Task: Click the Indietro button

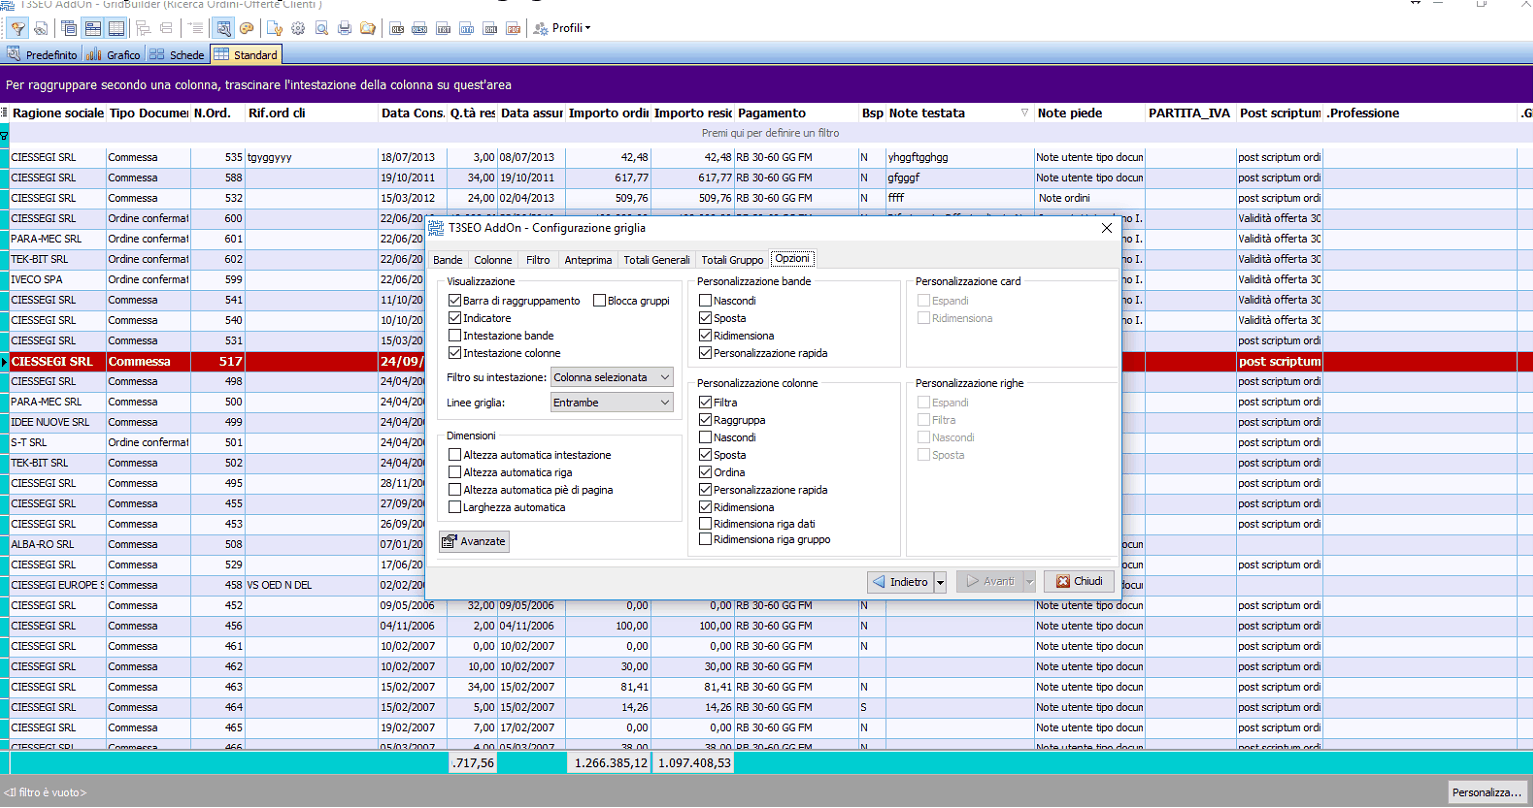Action: coord(900,582)
